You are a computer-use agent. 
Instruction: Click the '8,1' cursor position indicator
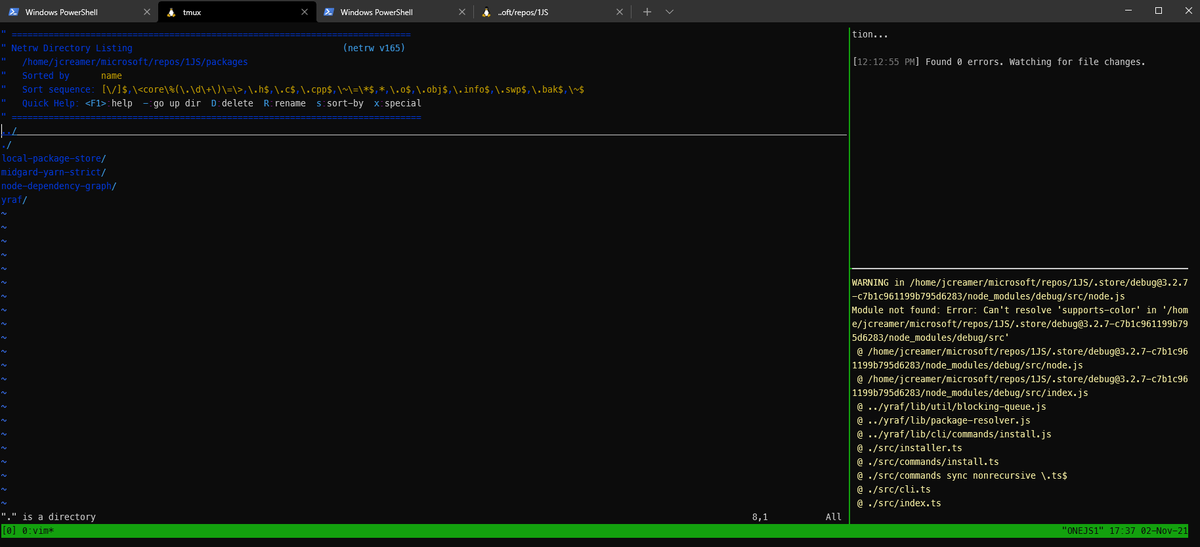point(758,517)
